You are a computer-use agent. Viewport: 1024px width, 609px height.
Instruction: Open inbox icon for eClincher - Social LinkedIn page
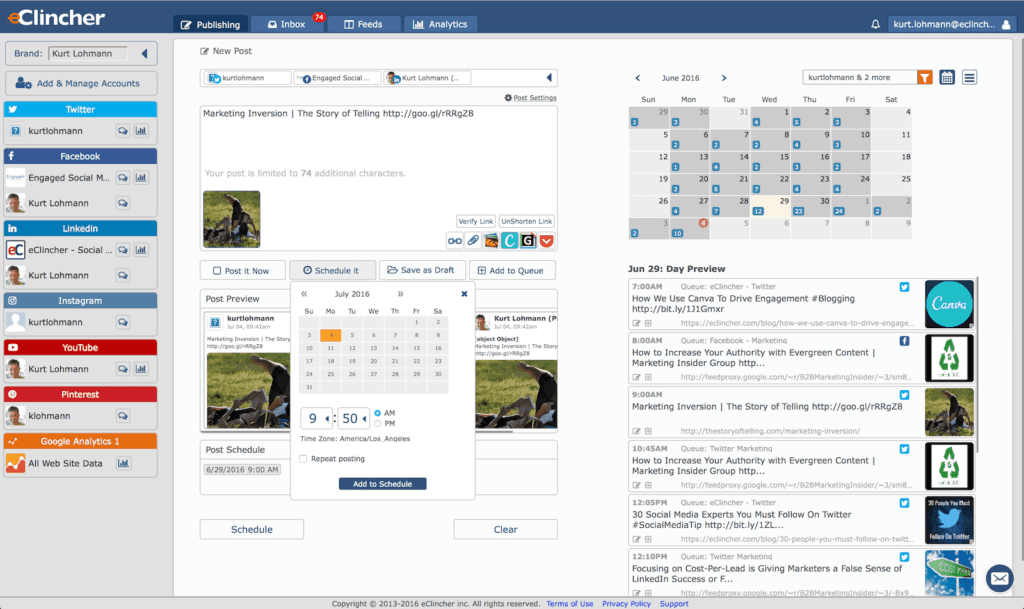point(123,250)
